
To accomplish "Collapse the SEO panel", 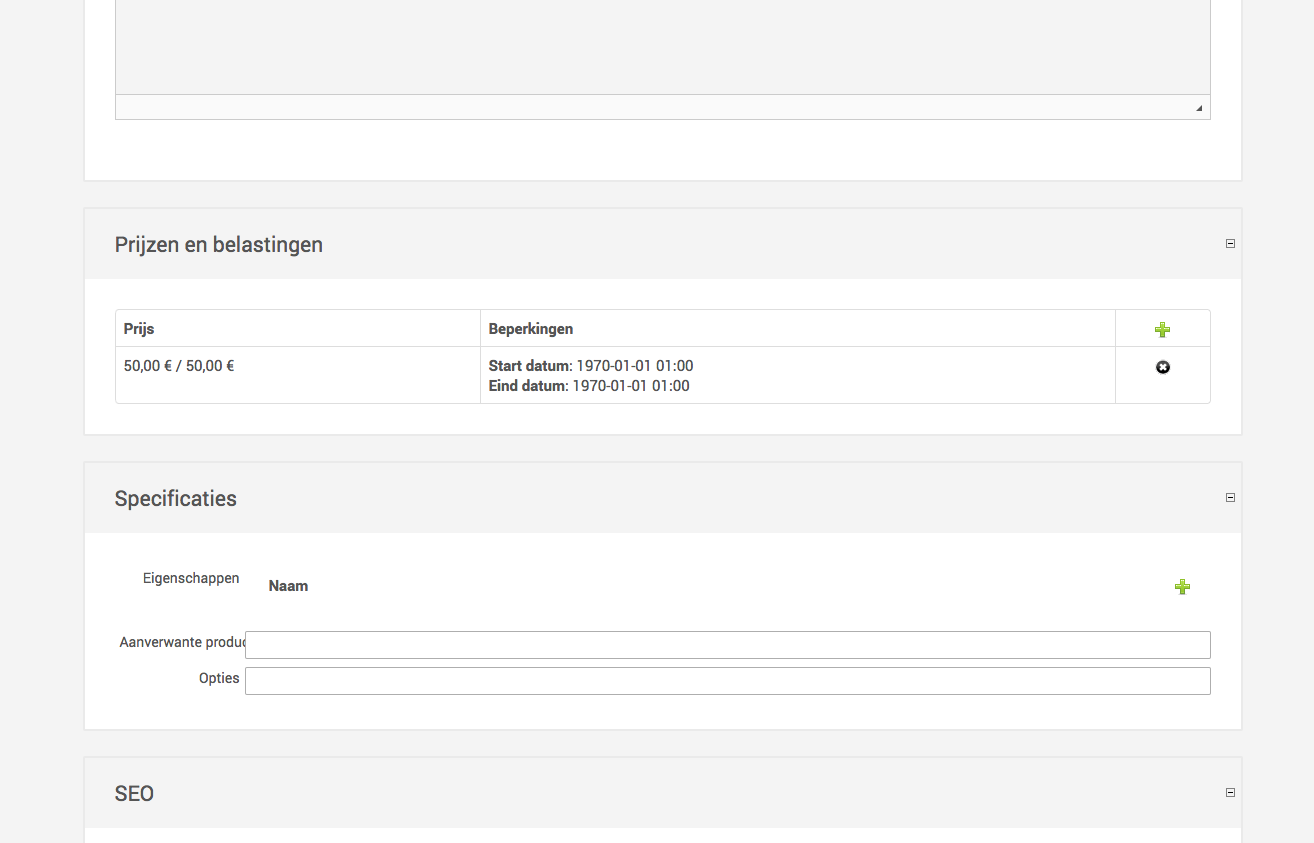I will (1230, 792).
